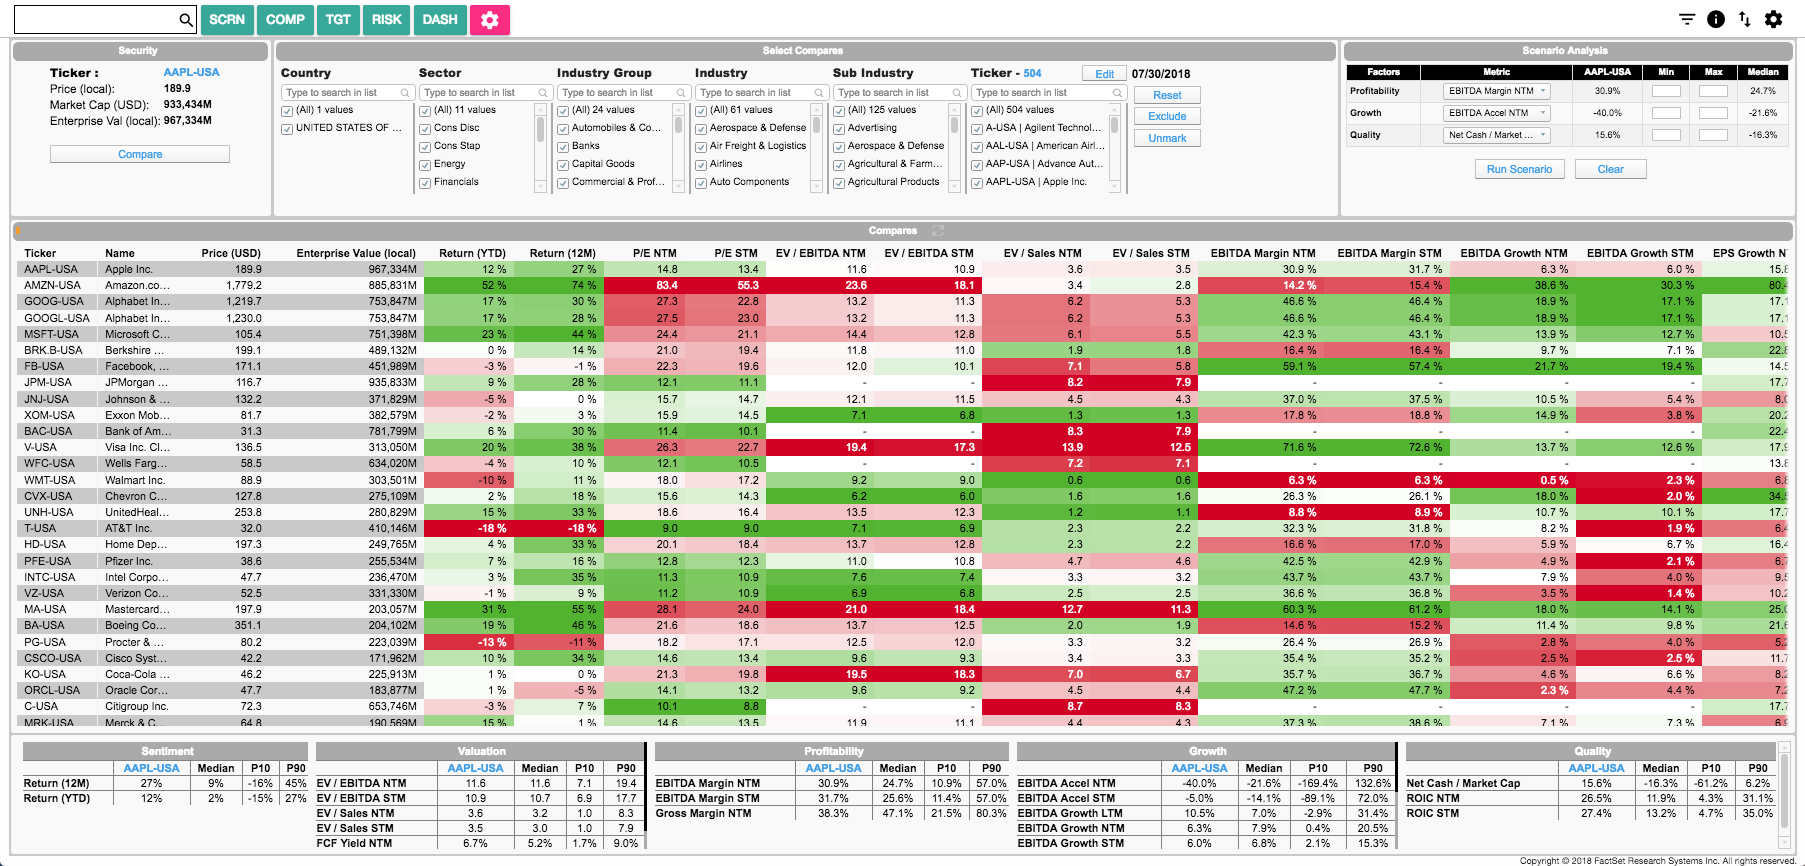Toggle Country (All) 1 values checkbox
The image size is (1805, 866).
tap(287, 111)
